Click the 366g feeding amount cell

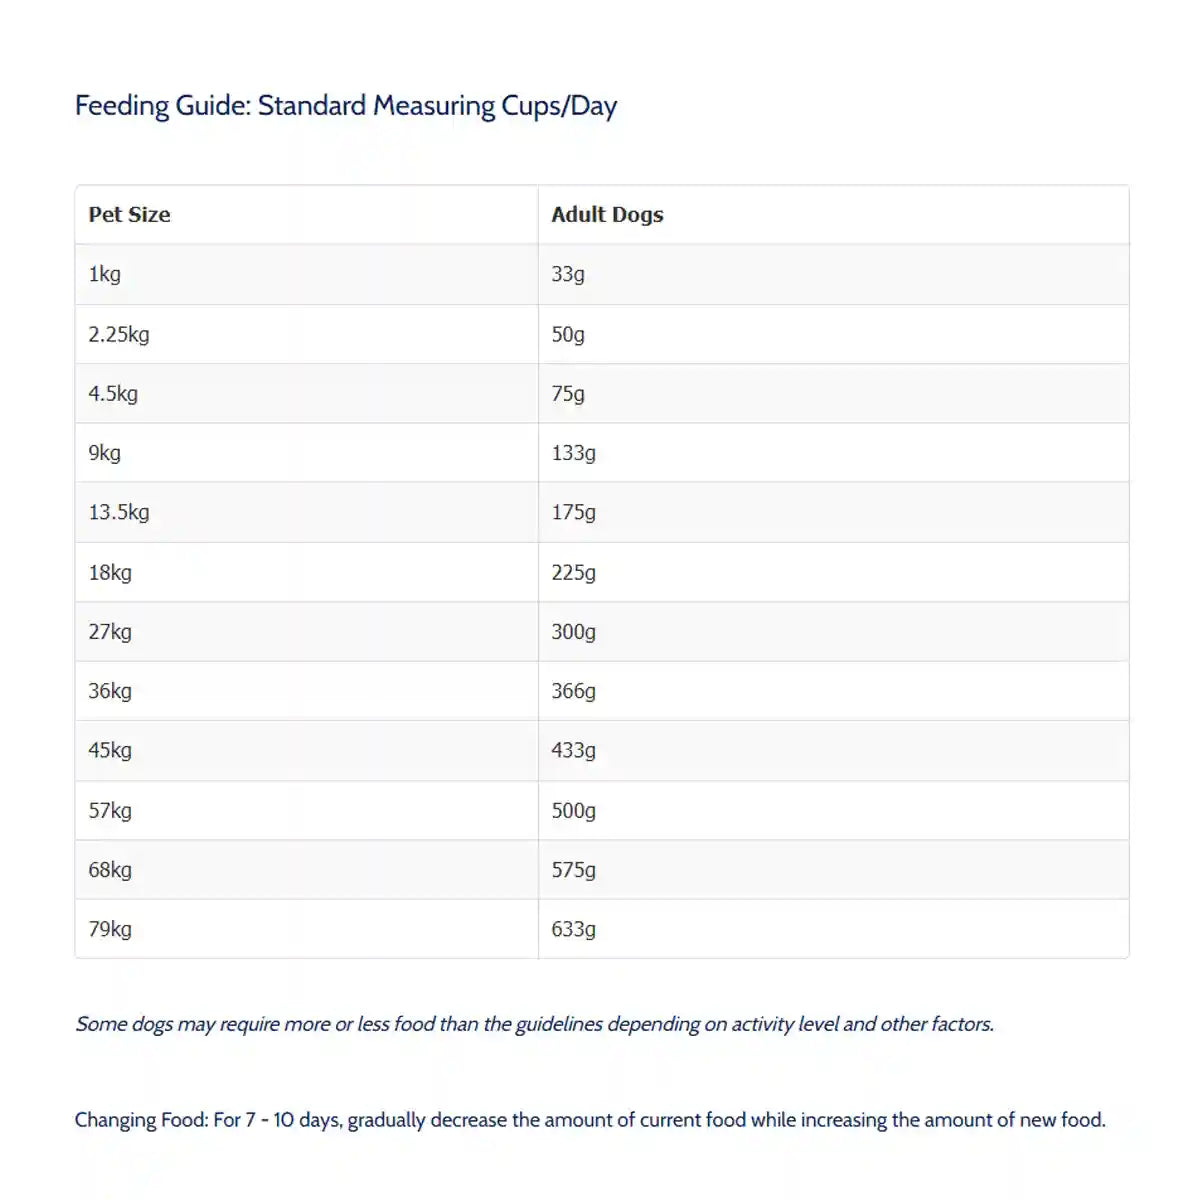(x=573, y=691)
